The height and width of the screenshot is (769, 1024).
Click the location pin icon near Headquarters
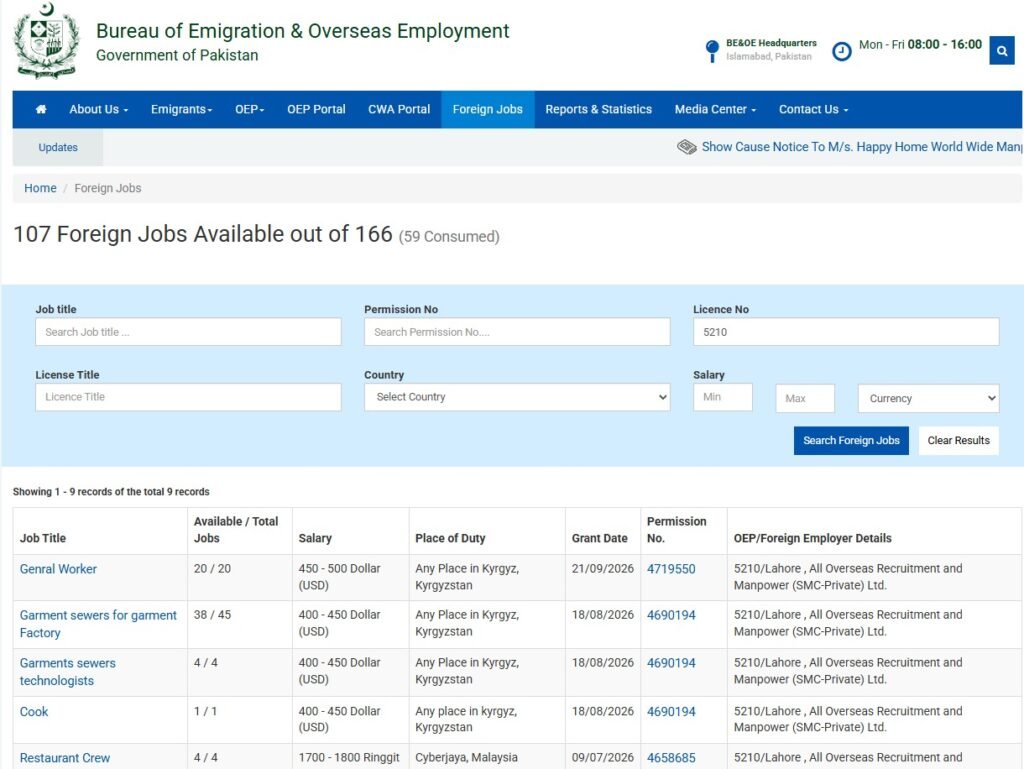(712, 50)
